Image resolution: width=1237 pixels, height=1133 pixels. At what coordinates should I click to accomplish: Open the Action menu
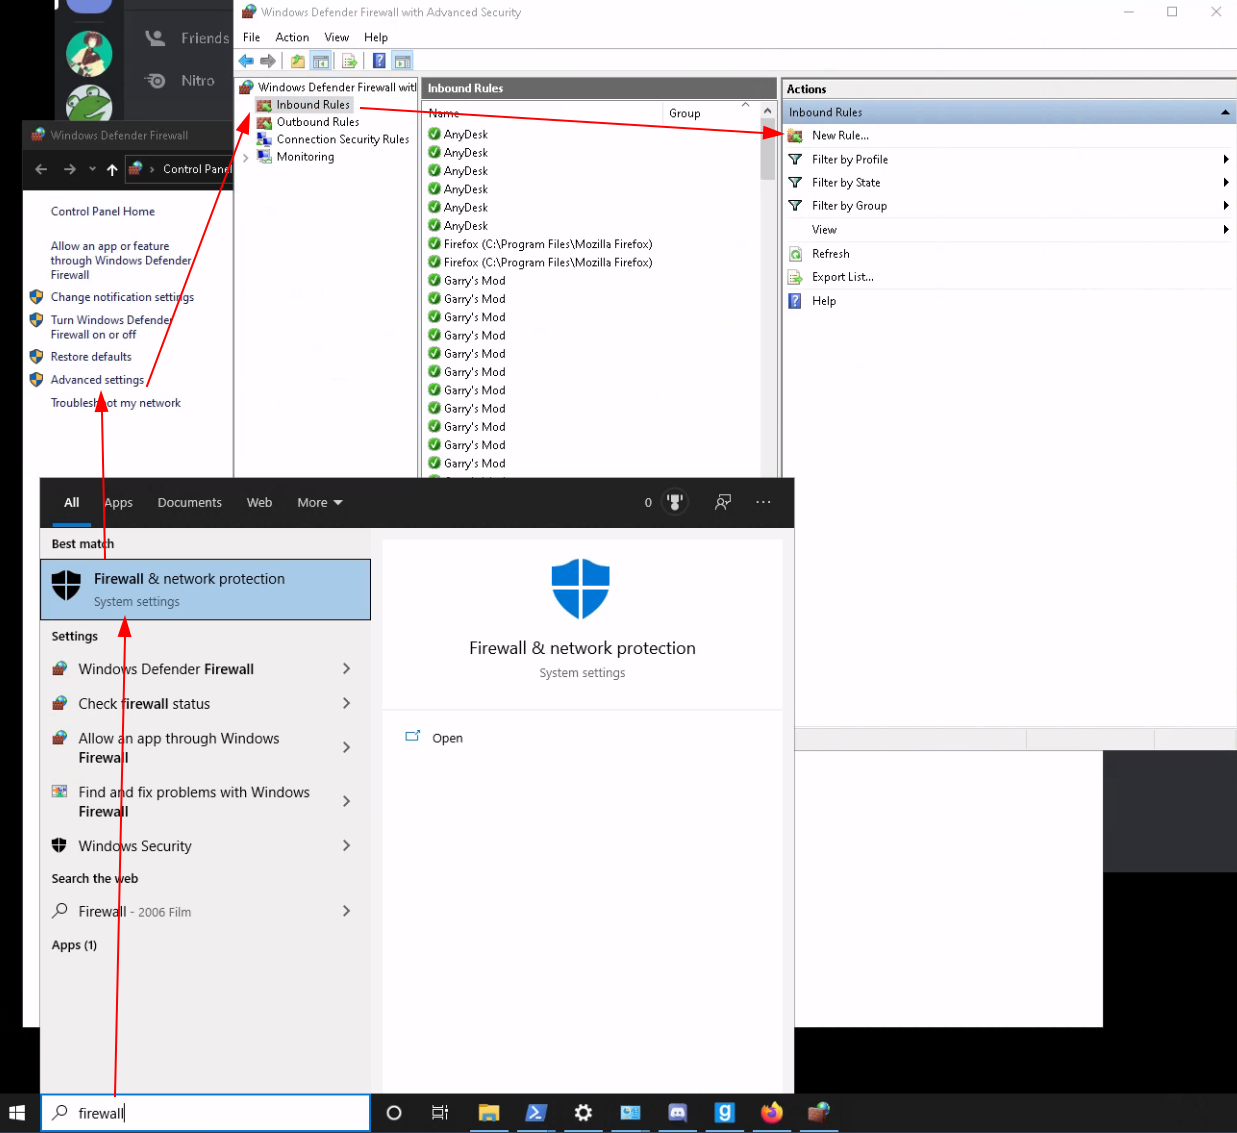(292, 37)
